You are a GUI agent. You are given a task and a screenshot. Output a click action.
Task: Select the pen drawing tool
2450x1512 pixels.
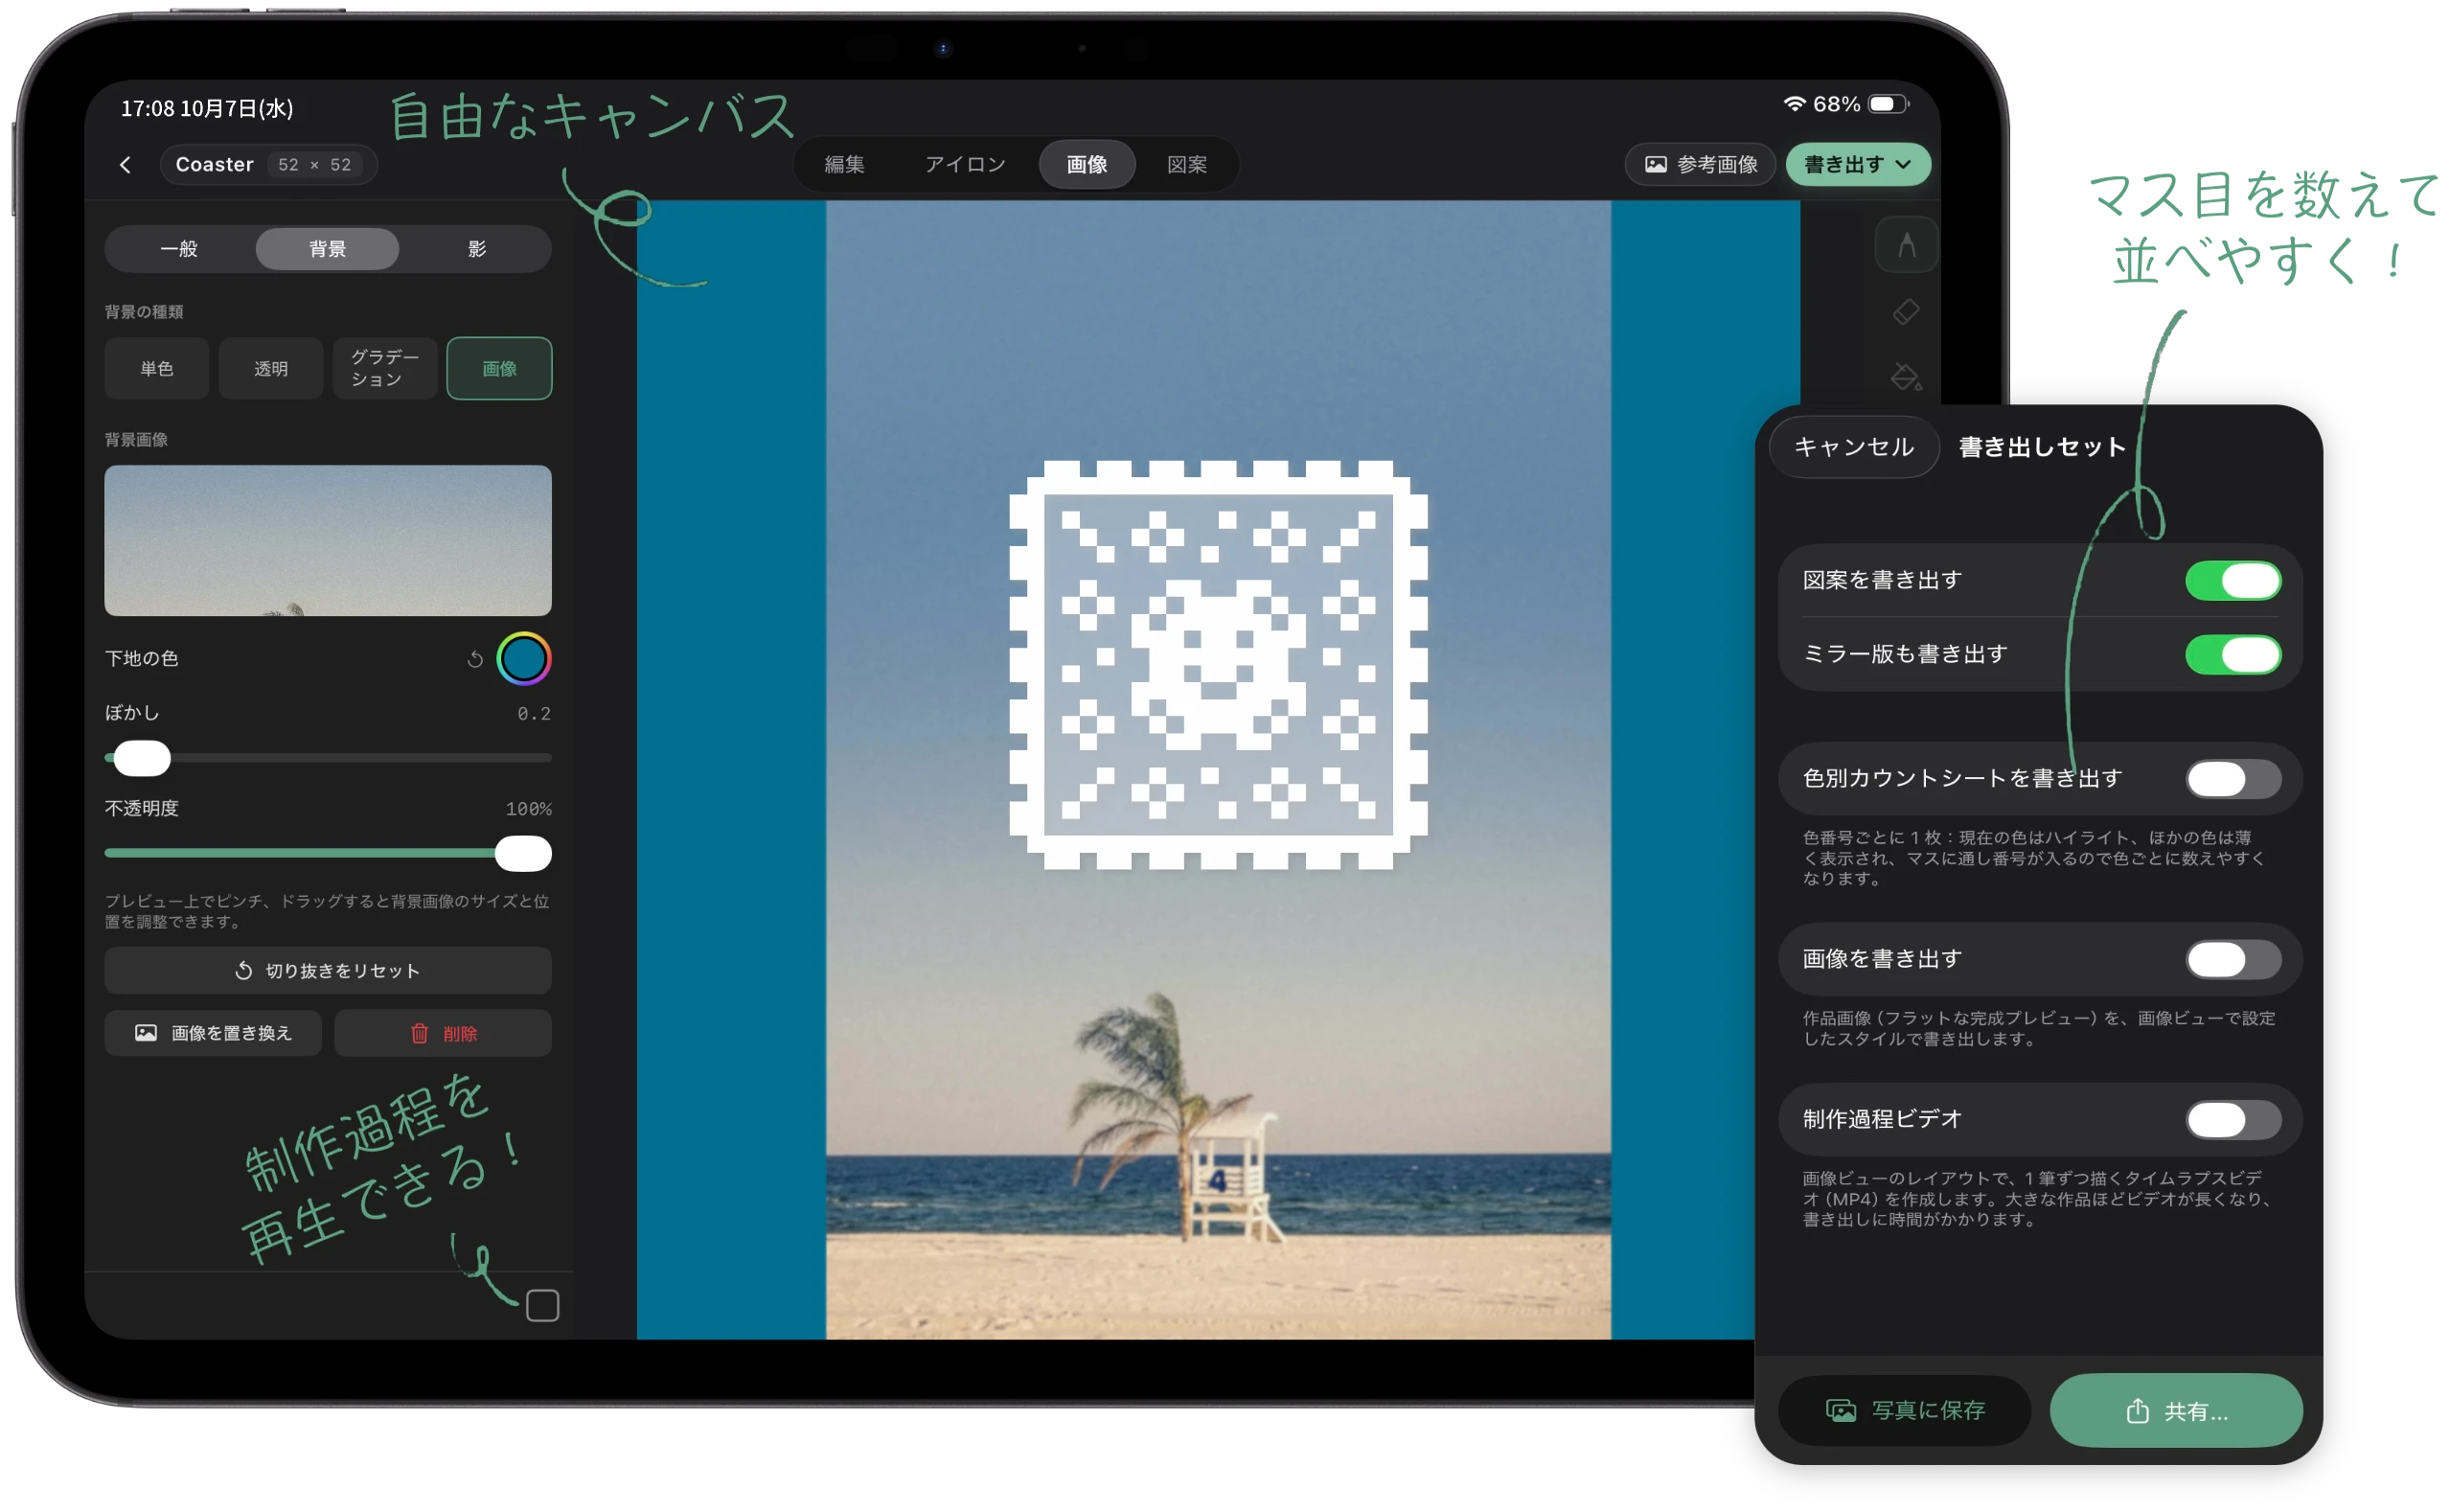(1906, 244)
